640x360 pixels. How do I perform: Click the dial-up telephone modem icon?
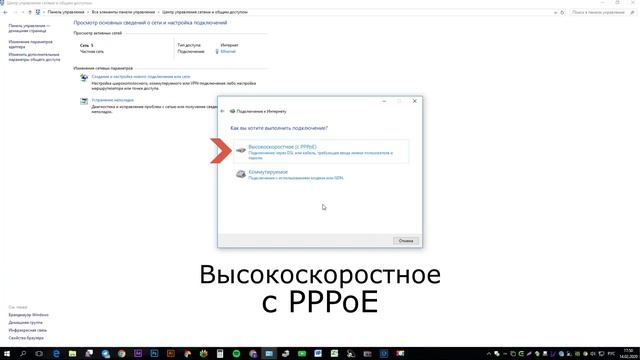coord(241,174)
